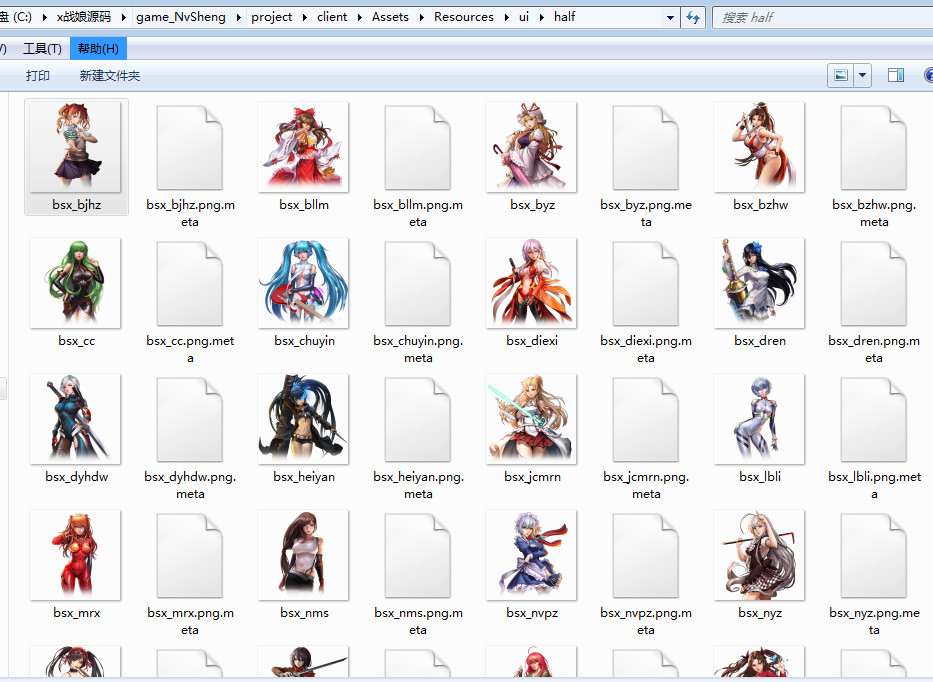Select the bsx_cc.png.meta file icon
The image size is (933, 682).
190,284
